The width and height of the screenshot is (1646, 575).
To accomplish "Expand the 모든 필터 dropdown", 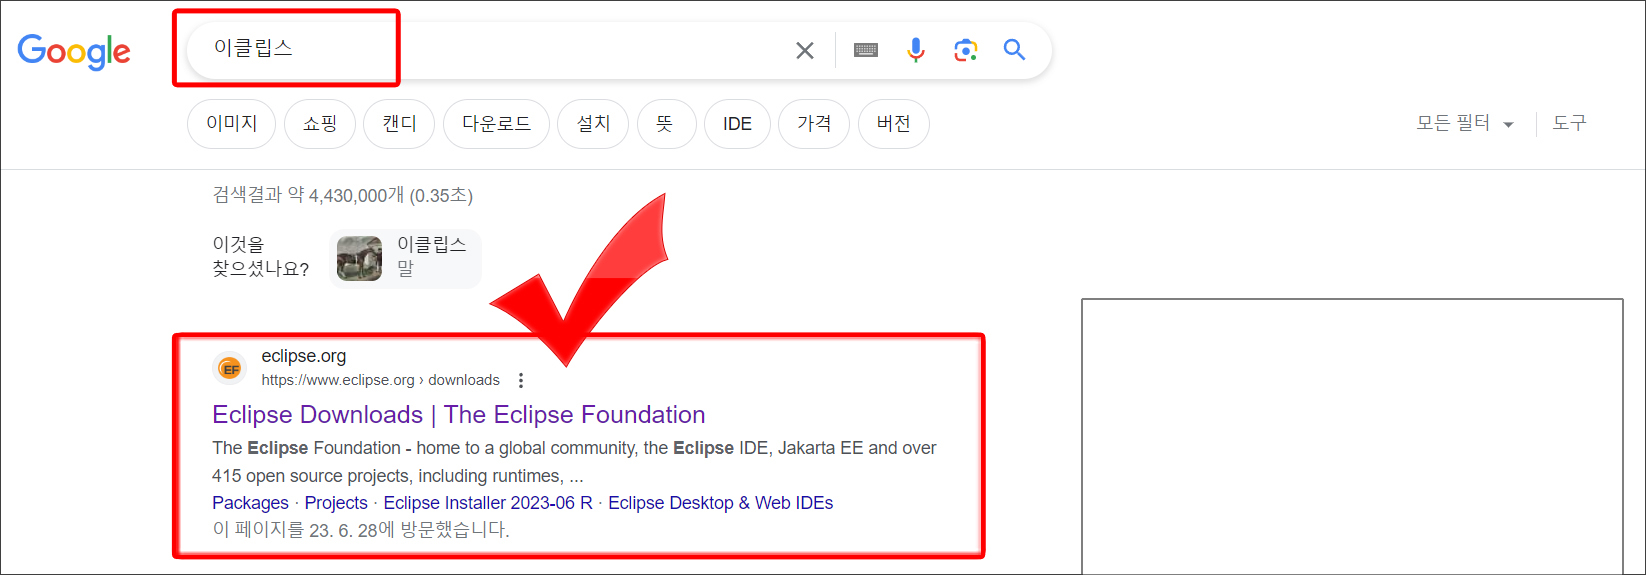I will pyautogui.click(x=1465, y=123).
